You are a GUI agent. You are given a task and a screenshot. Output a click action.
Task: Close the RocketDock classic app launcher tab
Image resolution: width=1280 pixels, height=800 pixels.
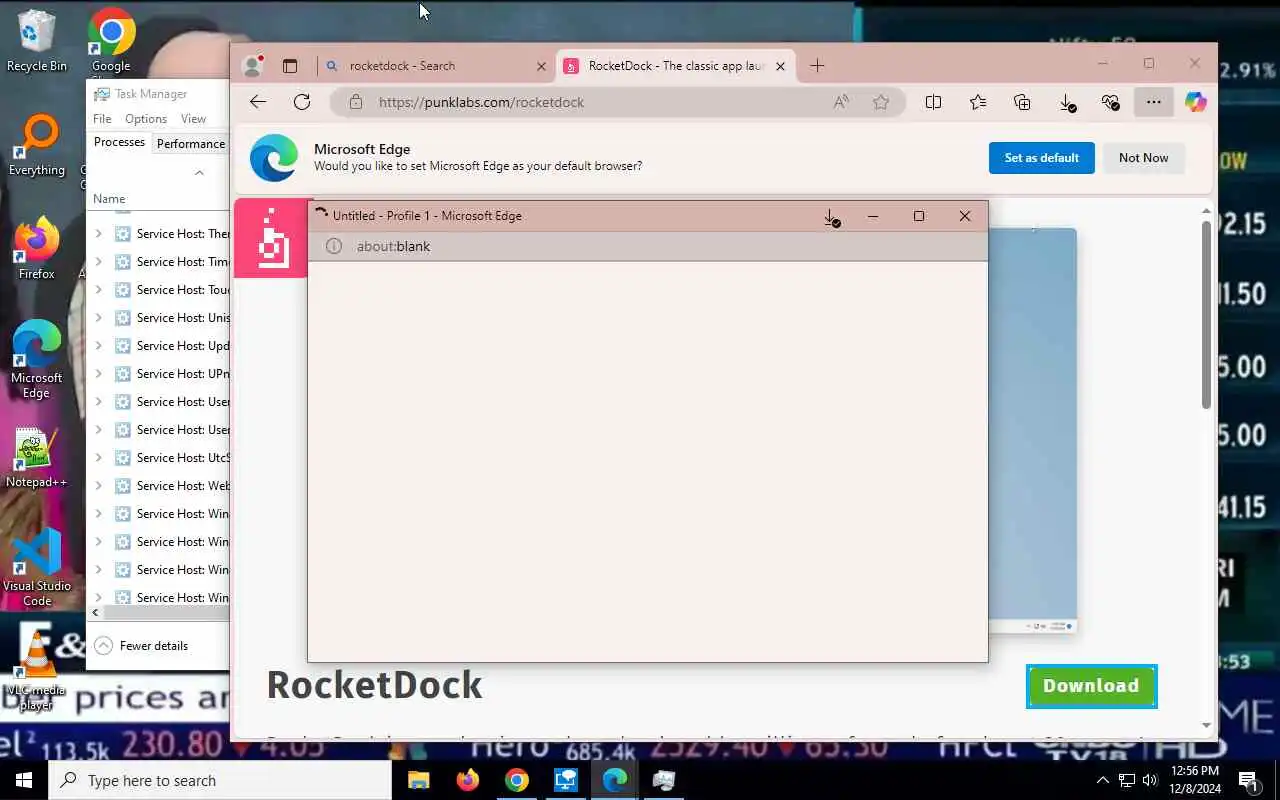780,66
